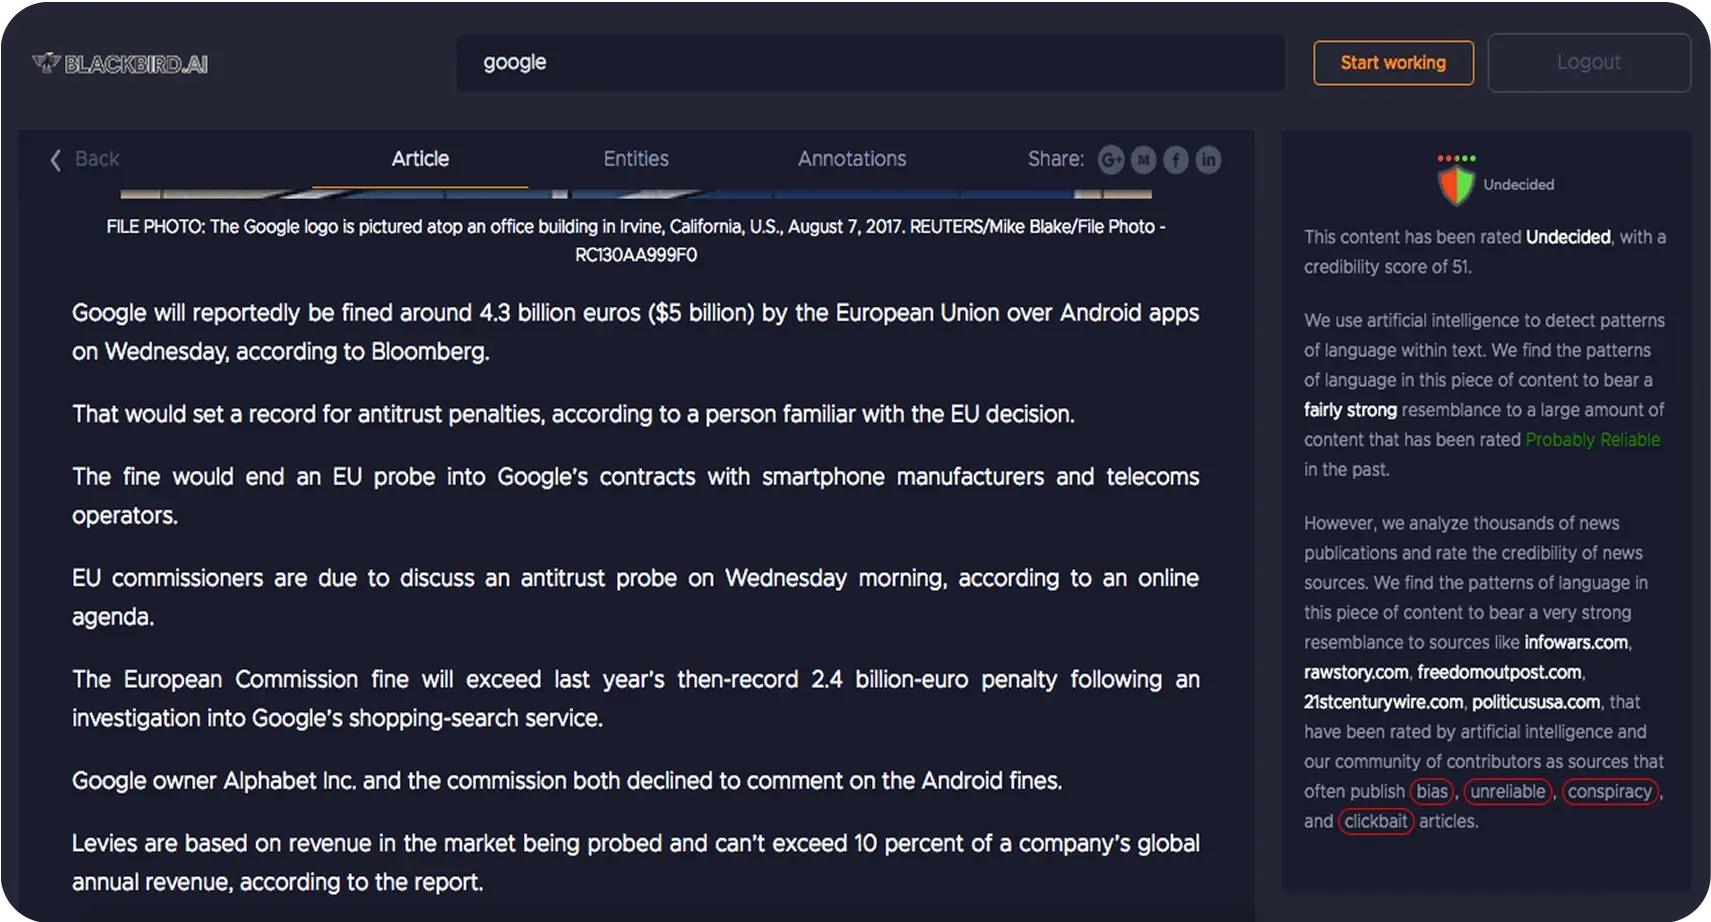
Task: Click the Logout button
Action: point(1588,62)
